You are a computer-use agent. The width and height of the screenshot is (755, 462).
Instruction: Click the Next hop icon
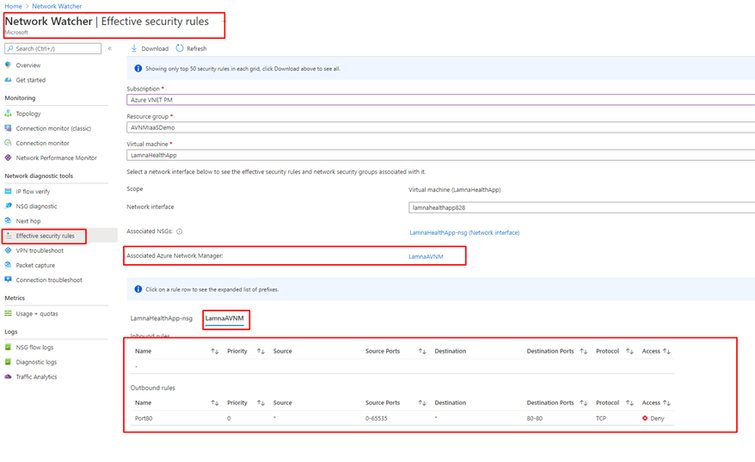point(8,221)
